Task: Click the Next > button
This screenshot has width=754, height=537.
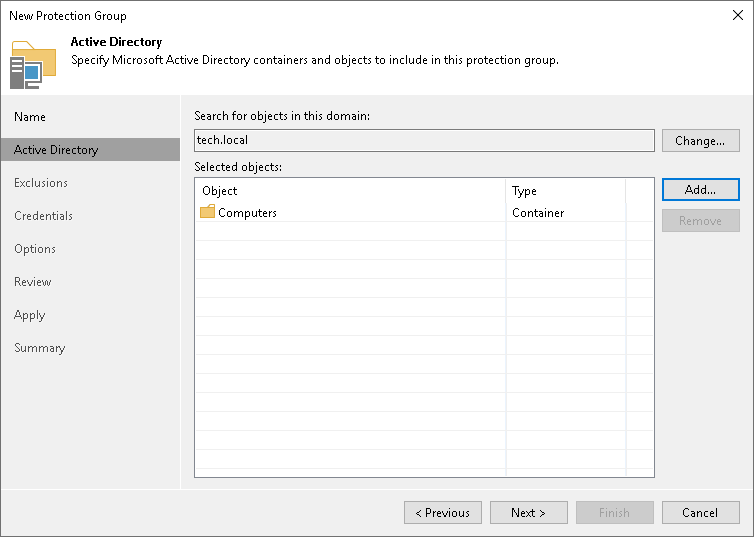Action: 528,513
